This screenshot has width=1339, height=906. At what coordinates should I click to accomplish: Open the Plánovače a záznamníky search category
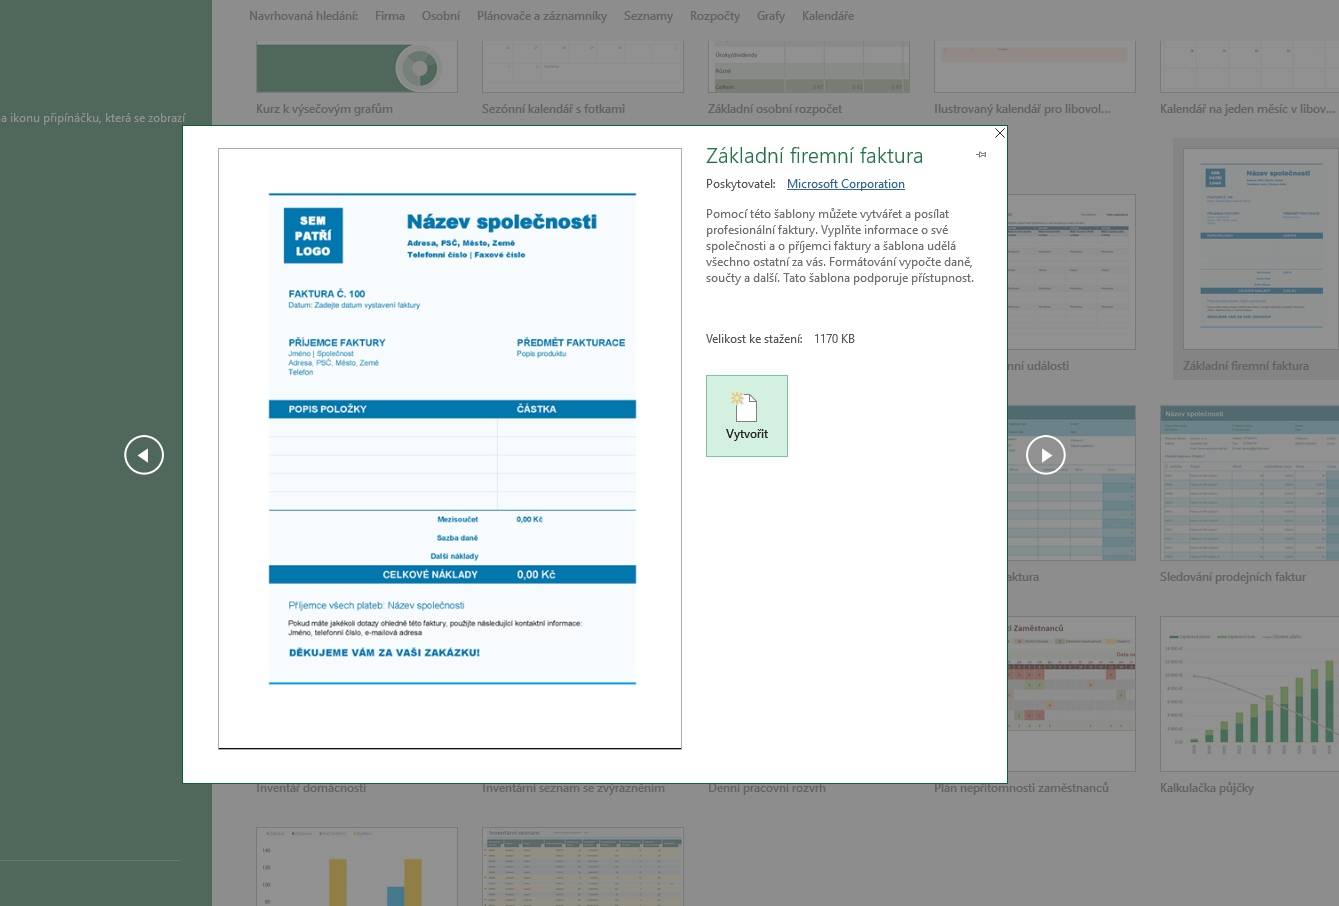[x=542, y=16]
